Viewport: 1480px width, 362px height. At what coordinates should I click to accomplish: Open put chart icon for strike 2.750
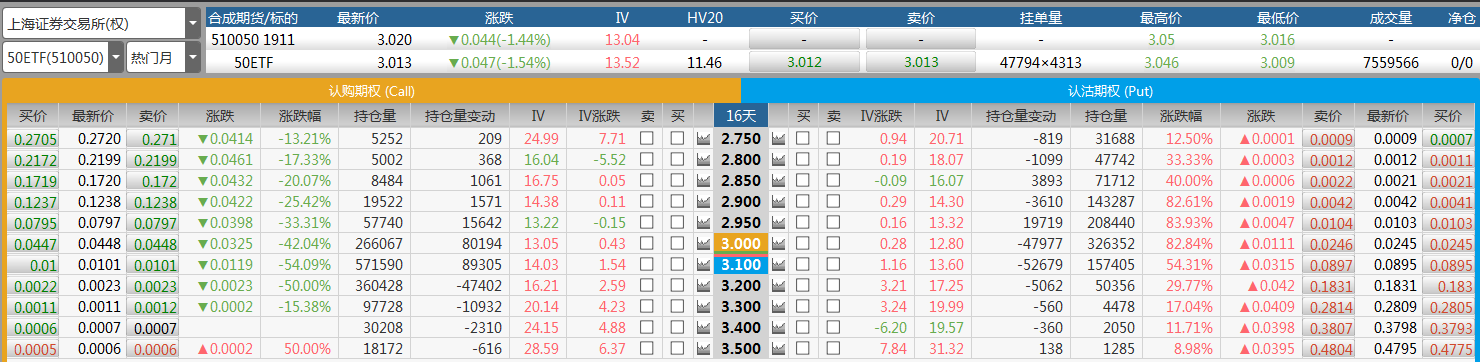coord(778,138)
